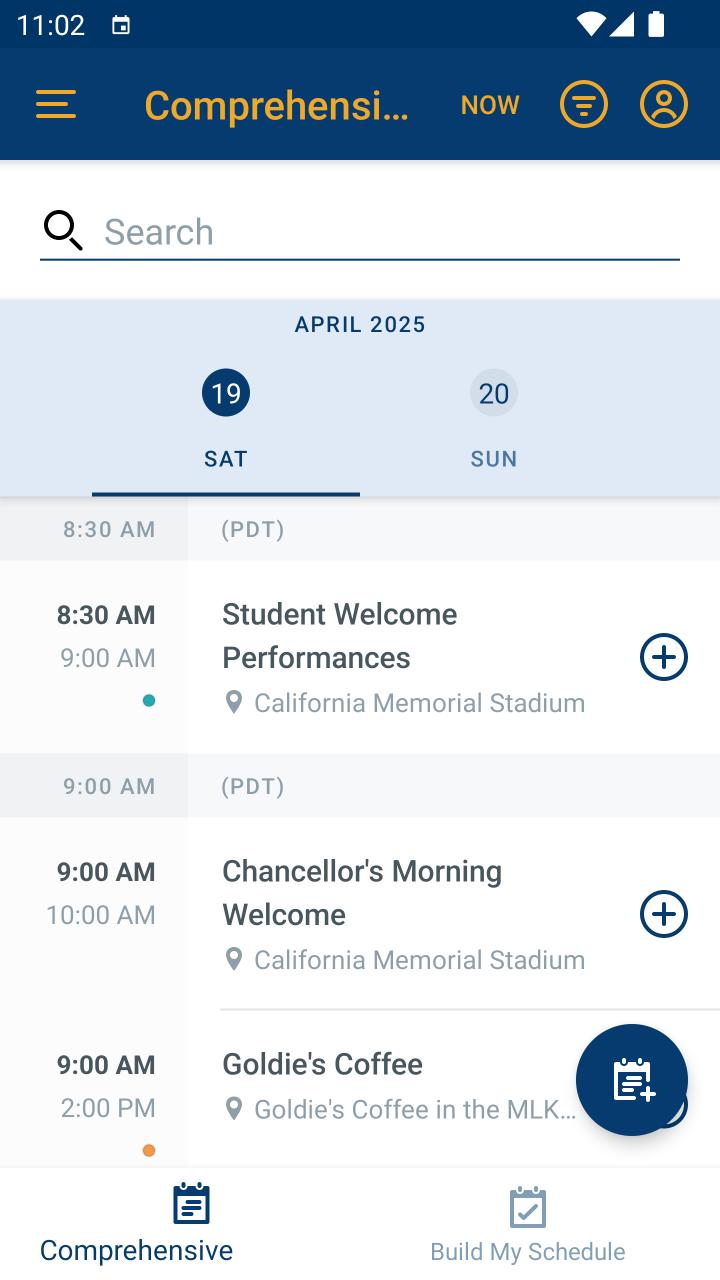Tap location pin under Chancellor's Morning Welcome
The height and width of the screenshot is (1280, 720).
[234, 960]
